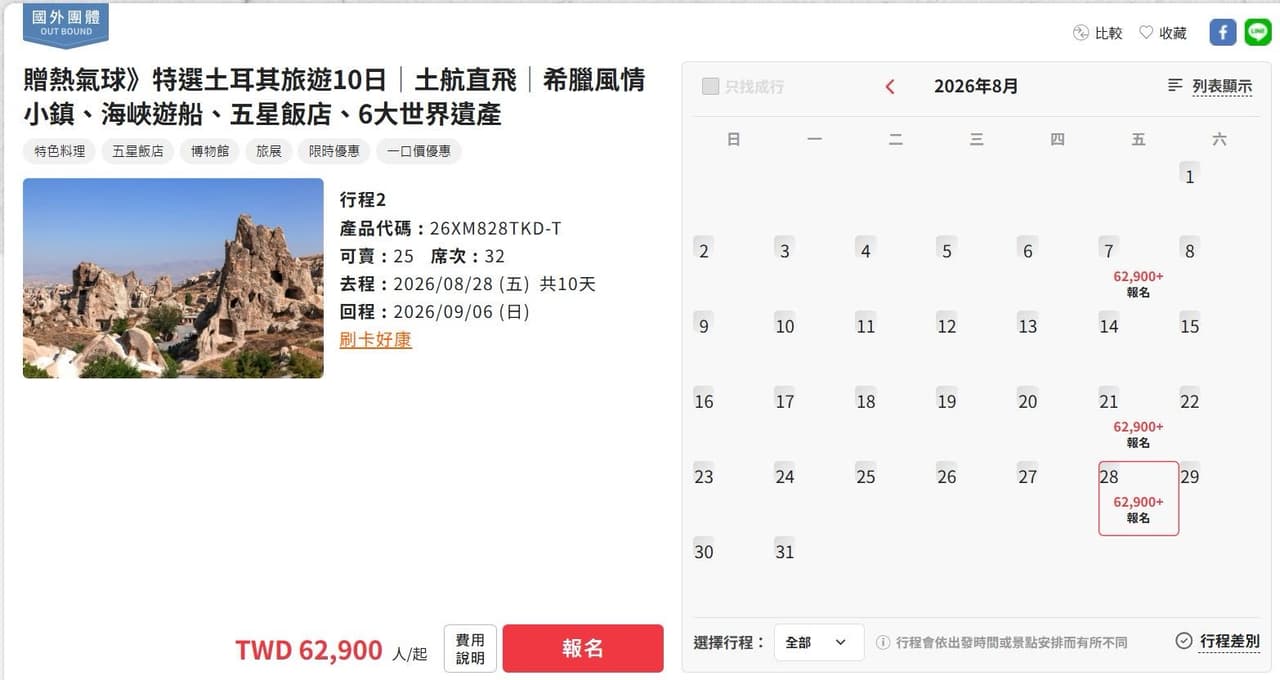Open the Cappadocia rock landscape photo
1280x680 pixels.
click(x=173, y=278)
